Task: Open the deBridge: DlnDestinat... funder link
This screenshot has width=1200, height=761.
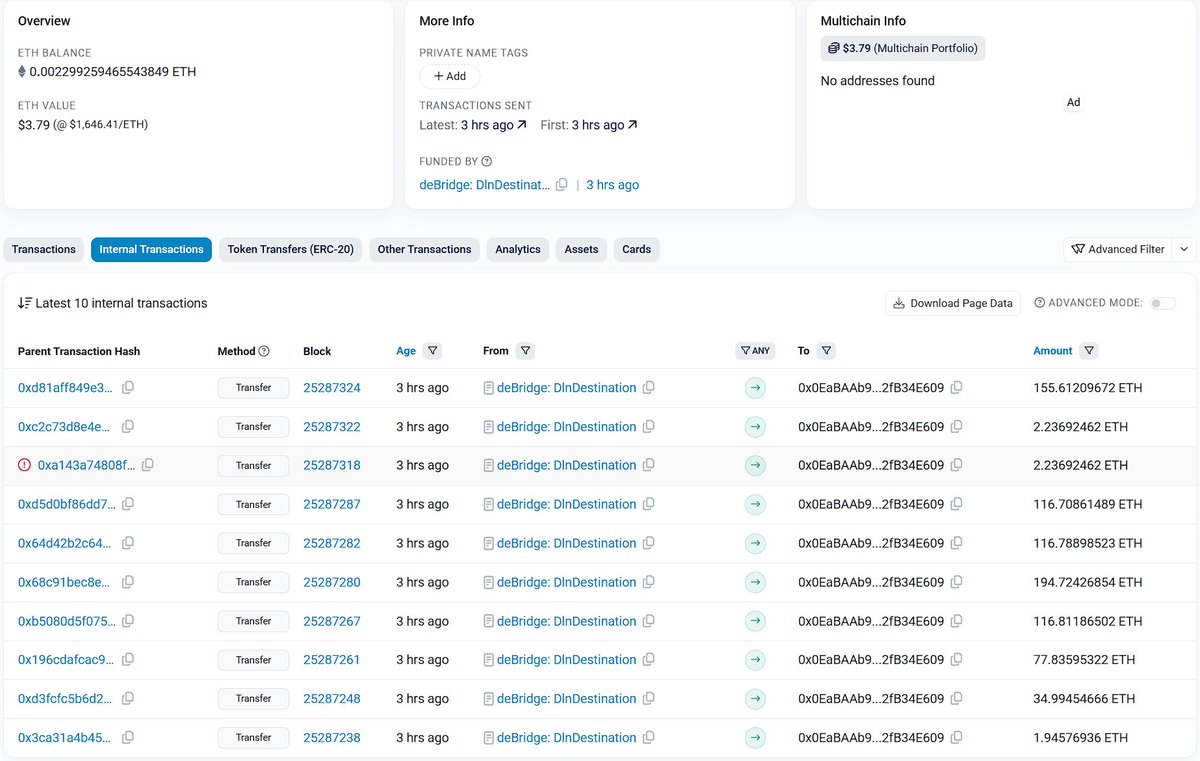Action: (x=485, y=185)
